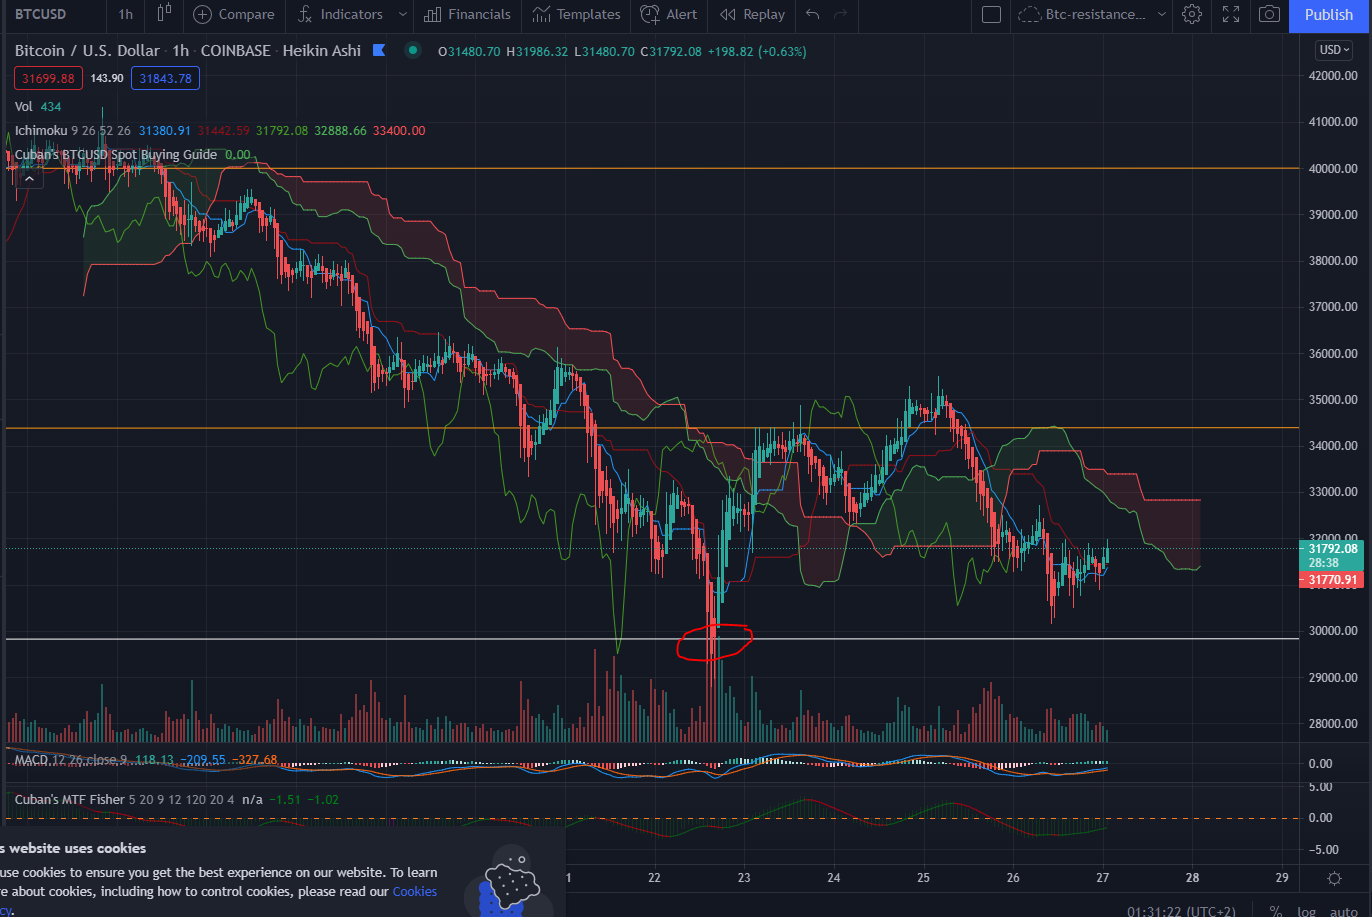Start bar Replay mode
1372x917 pixels.
752,14
